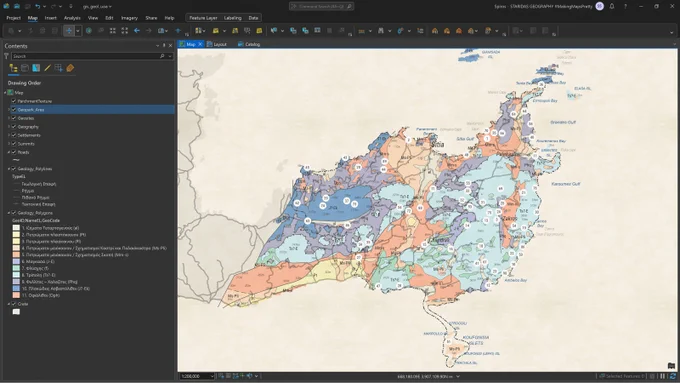This screenshot has height=383, width=680.
Task: Uncheck the Summits layer checkbox
Action: tap(14, 144)
